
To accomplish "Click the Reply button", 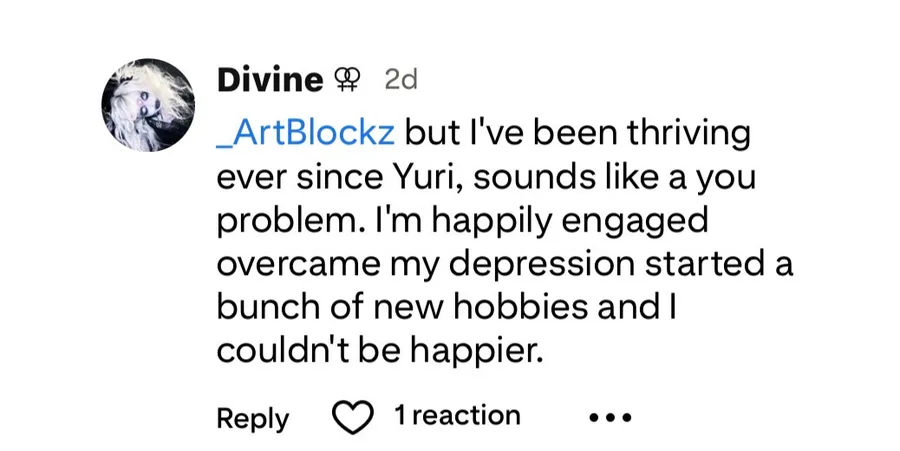I will pyautogui.click(x=252, y=417).
